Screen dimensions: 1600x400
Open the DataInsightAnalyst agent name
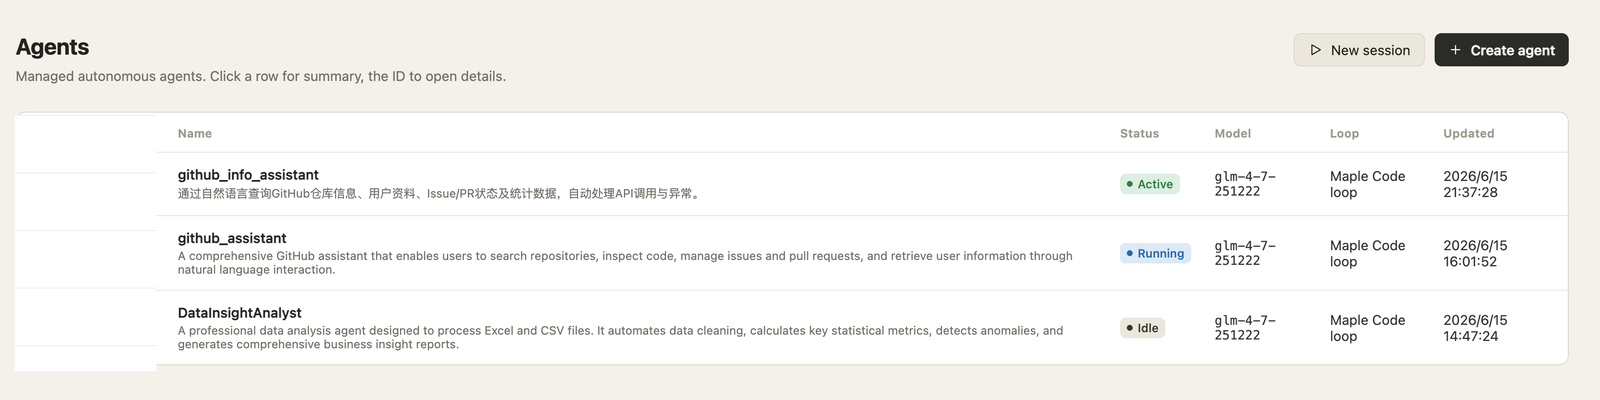click(239, 313)
